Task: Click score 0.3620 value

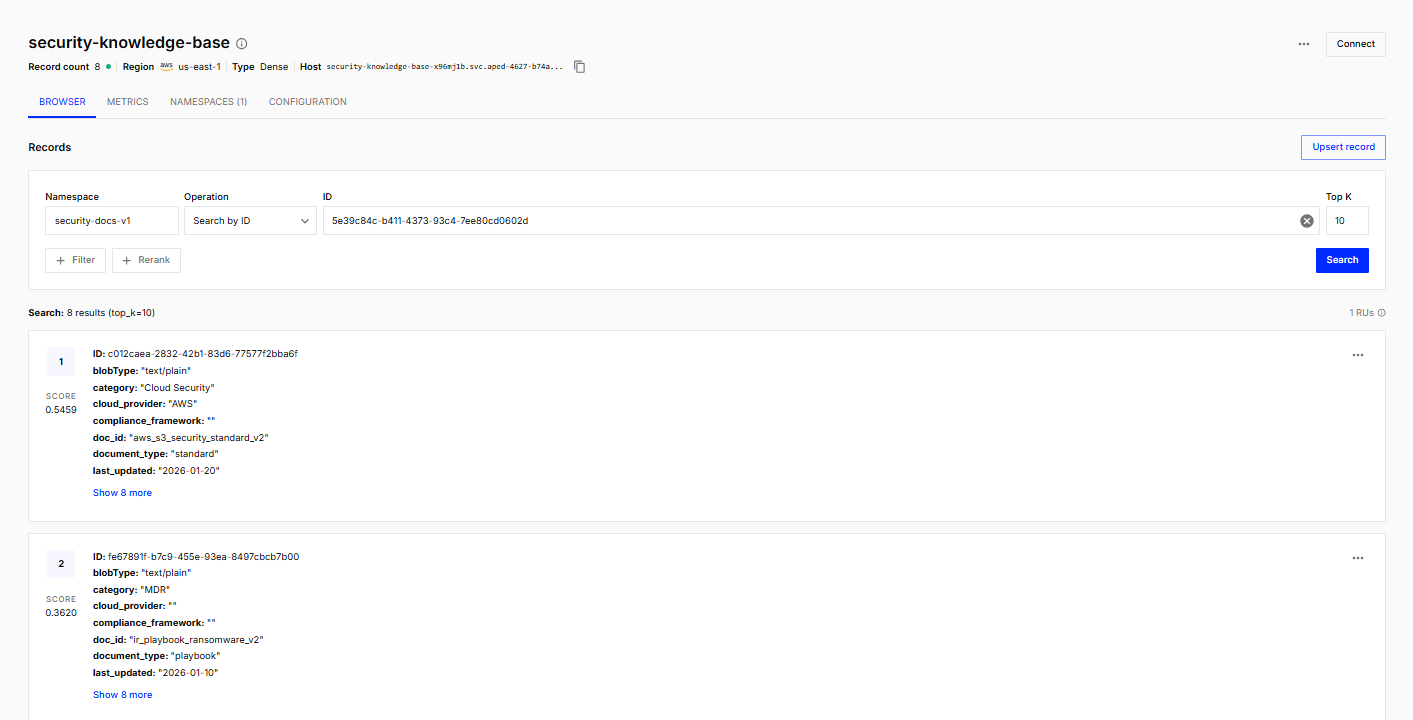Action: (61, 613)
